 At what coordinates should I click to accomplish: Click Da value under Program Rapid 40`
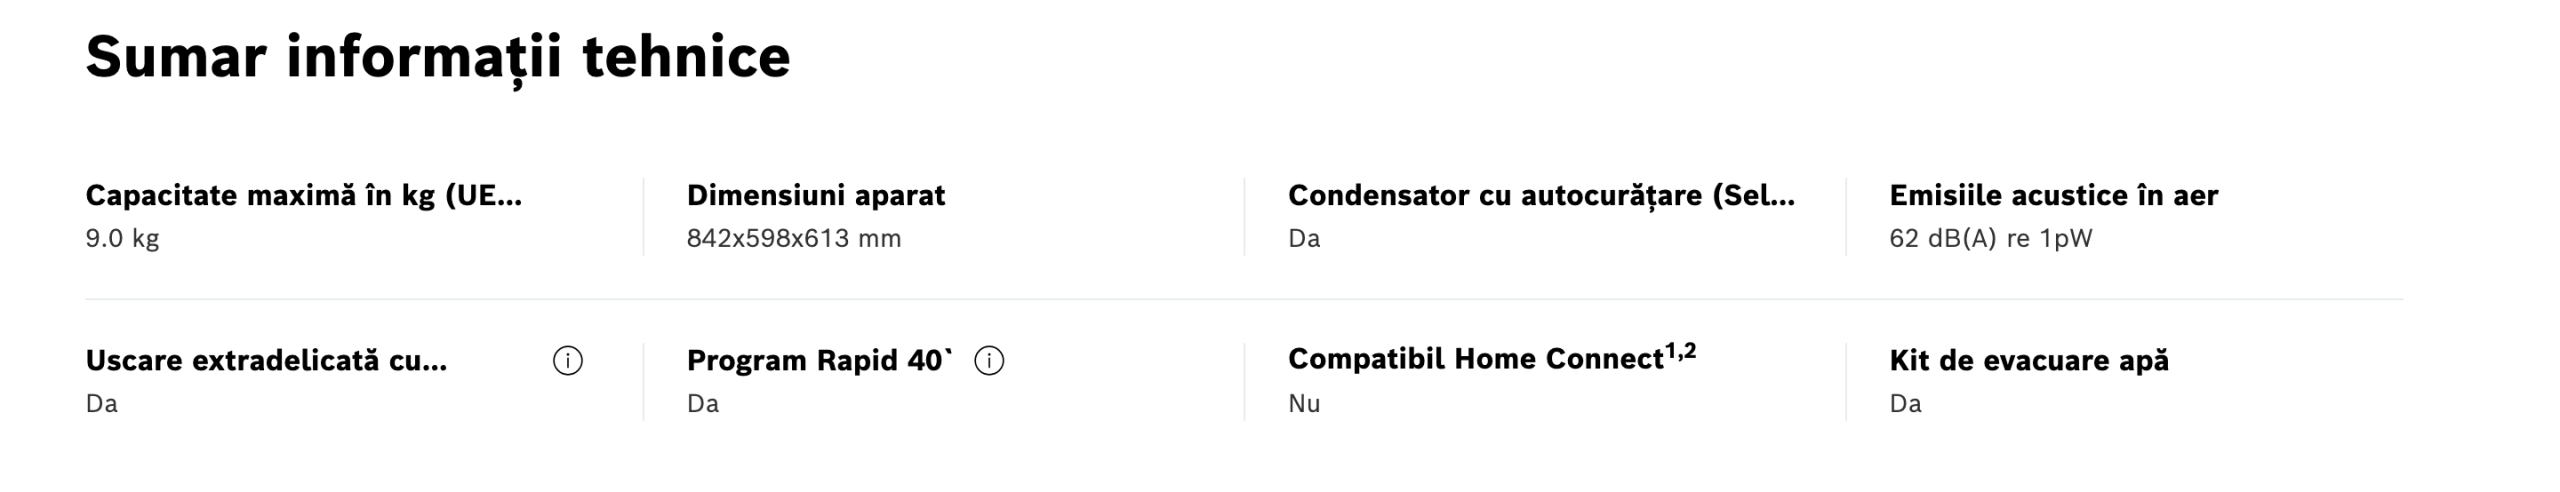point(702,404)
